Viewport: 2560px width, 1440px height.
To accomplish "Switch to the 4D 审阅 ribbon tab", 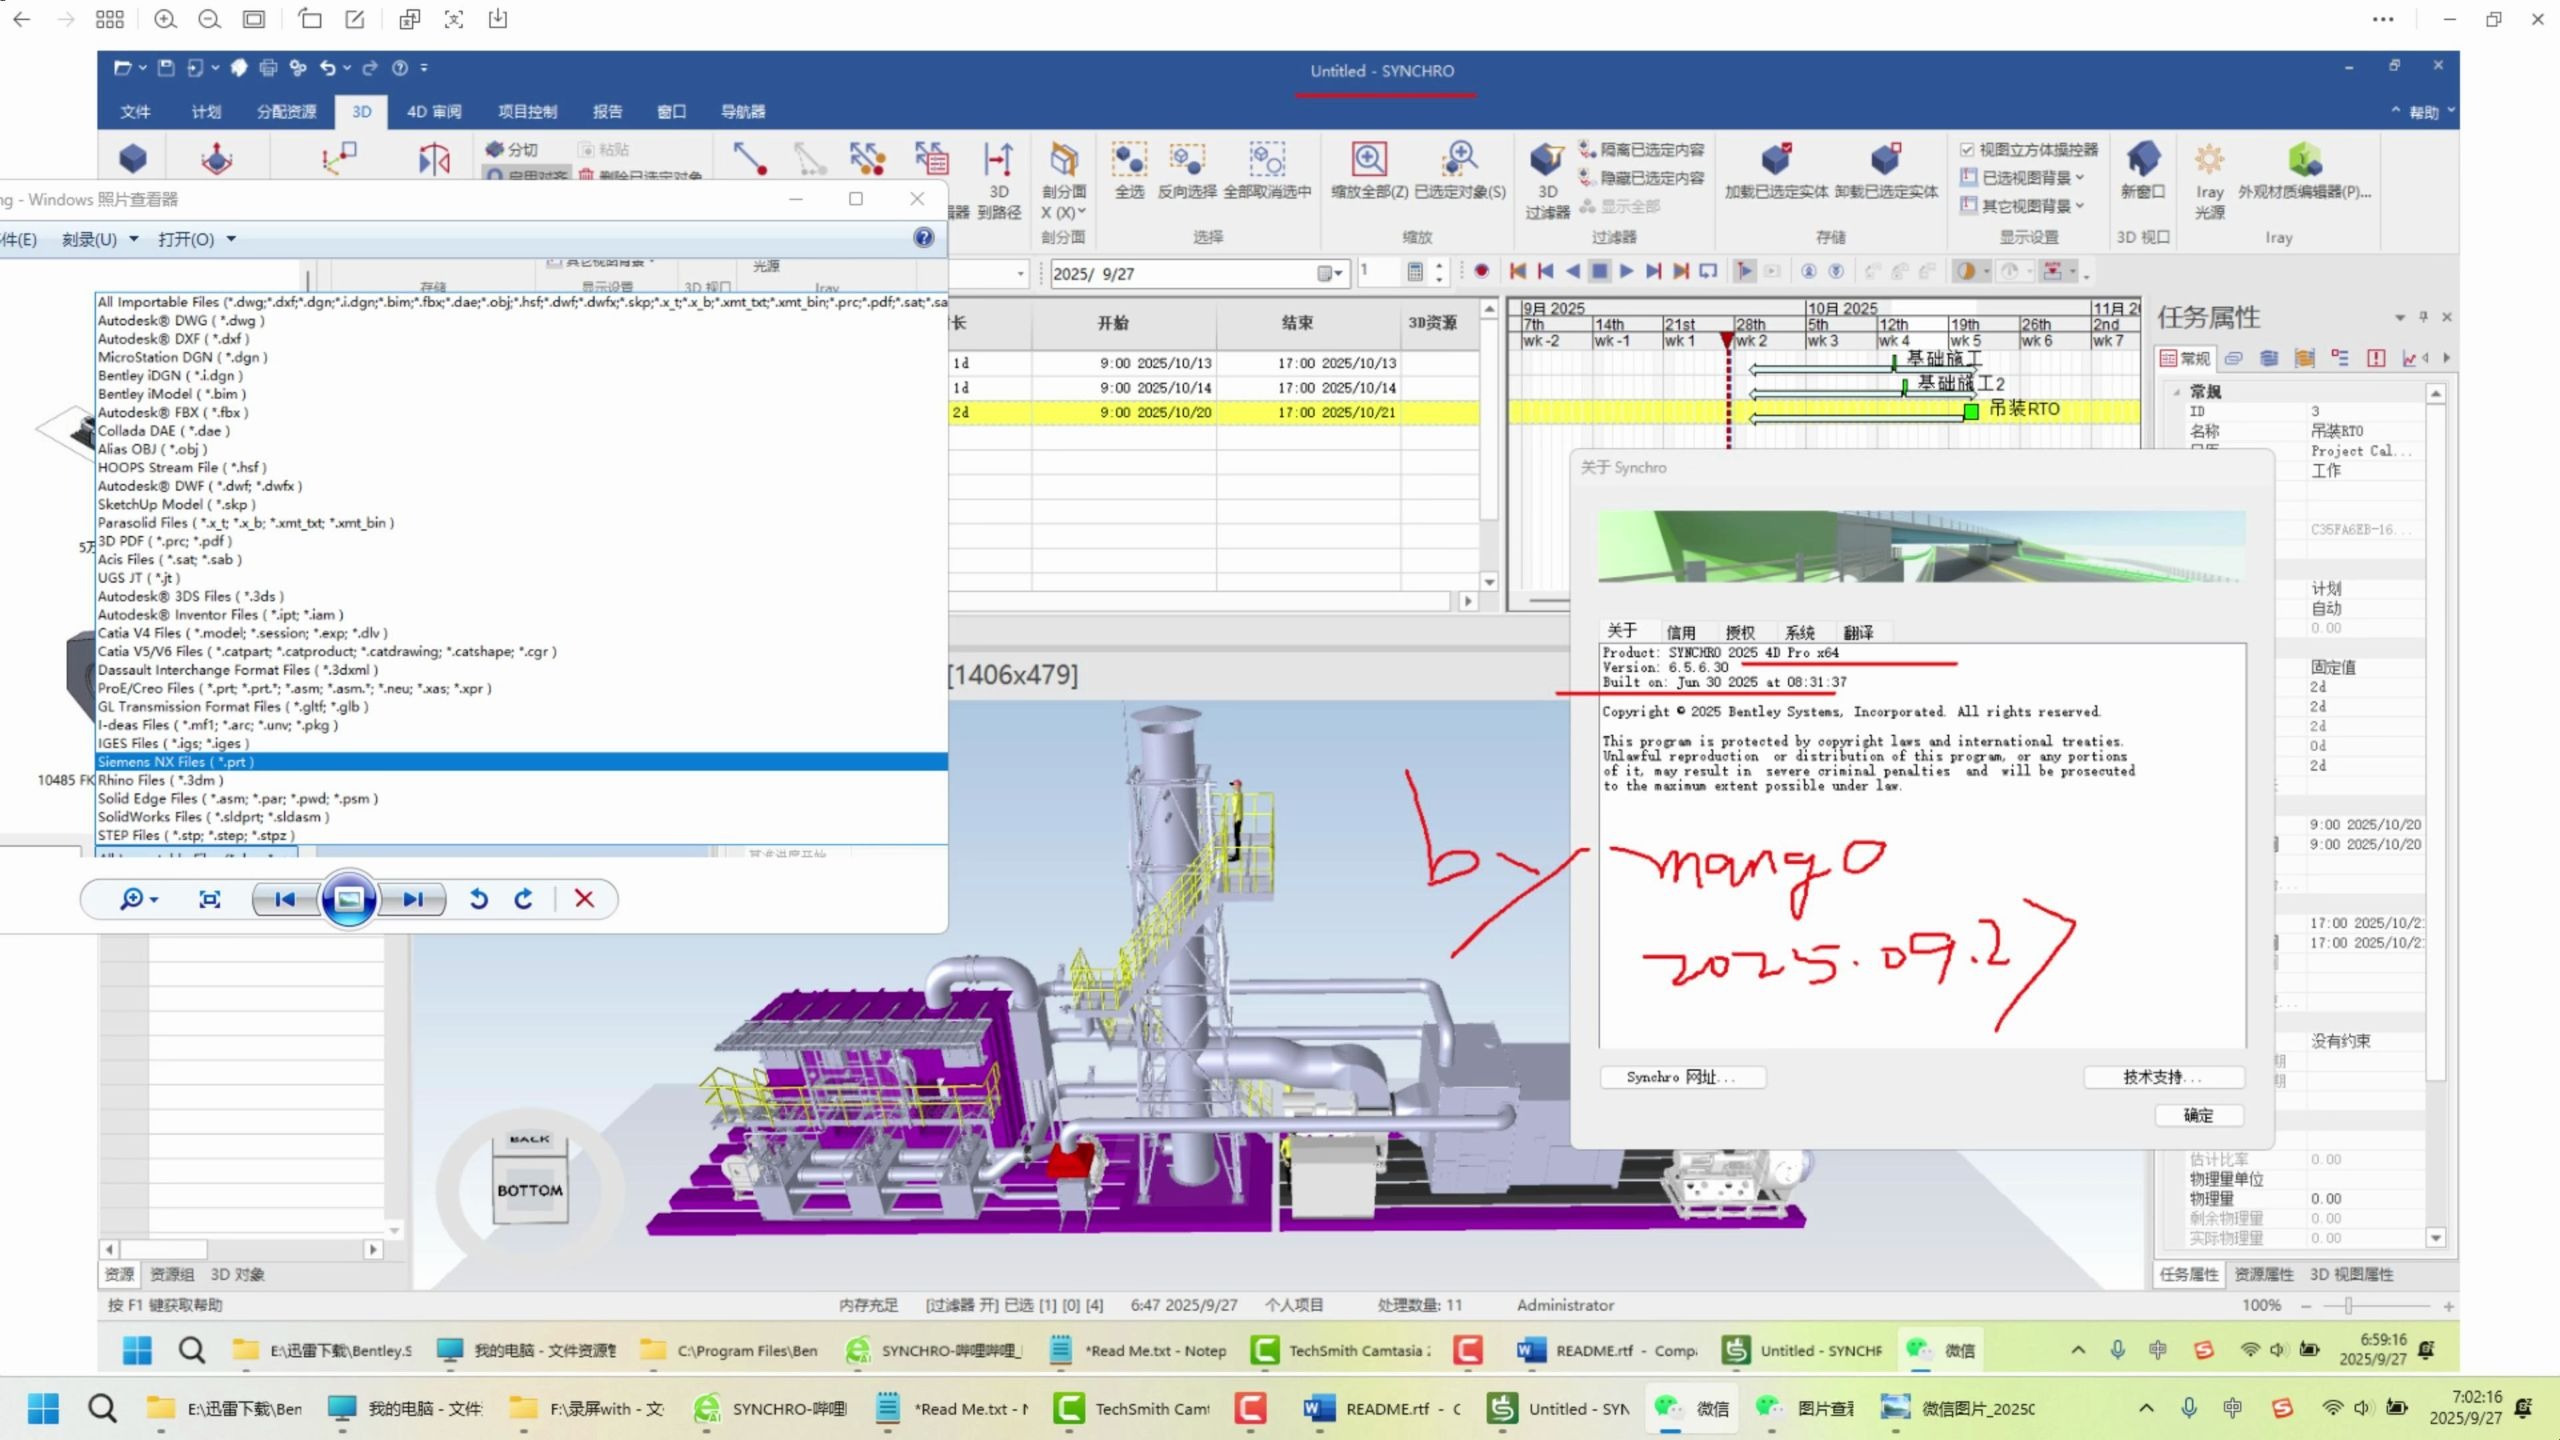I will (x=434, y=111).
